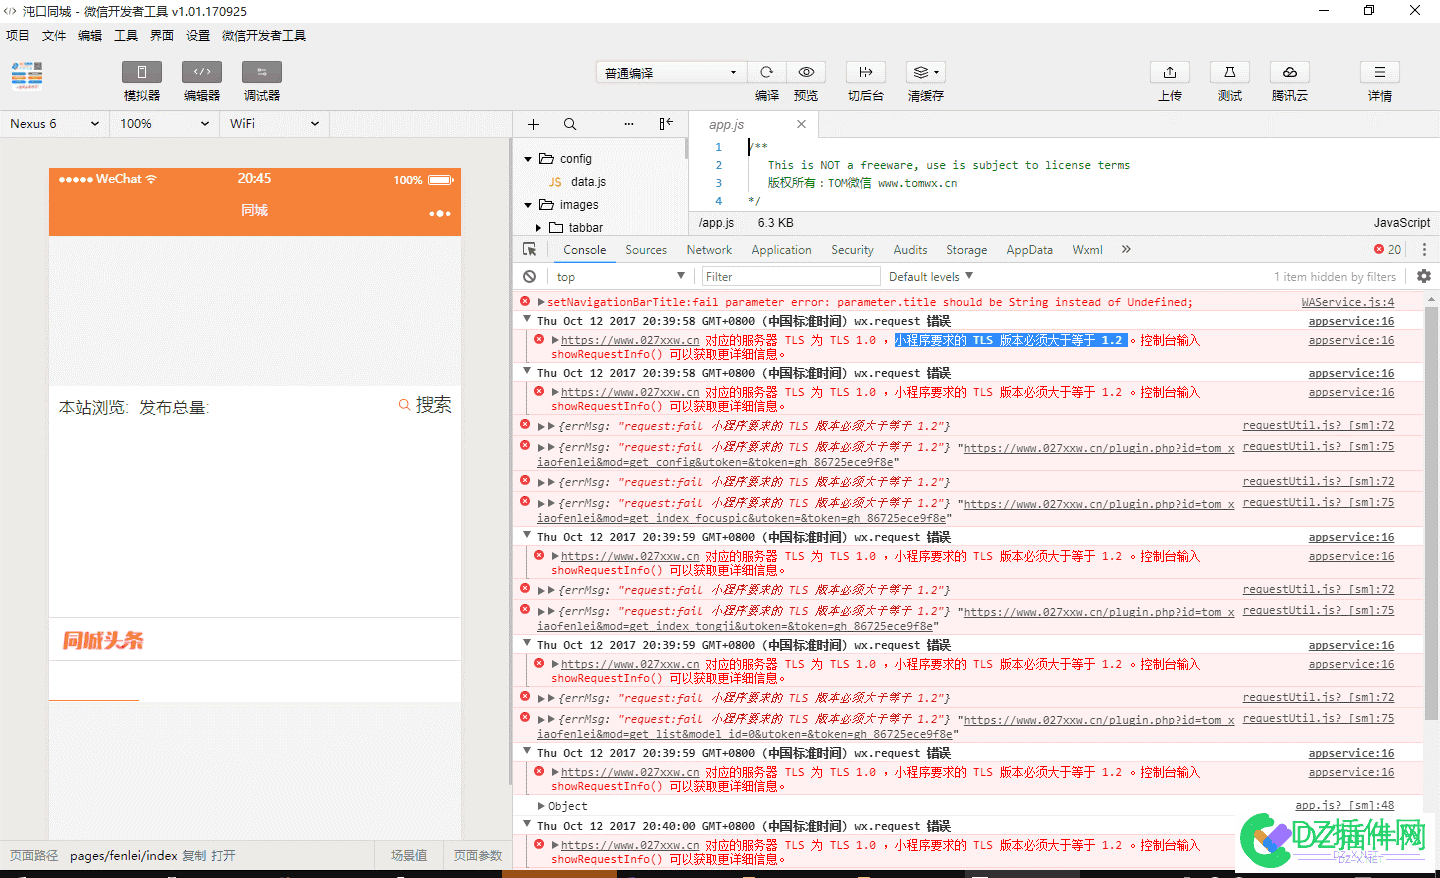This screenshot has height=878, width=1440.
Task: Open WAService.js:4 source link
Action: (x=1347, y=302)
